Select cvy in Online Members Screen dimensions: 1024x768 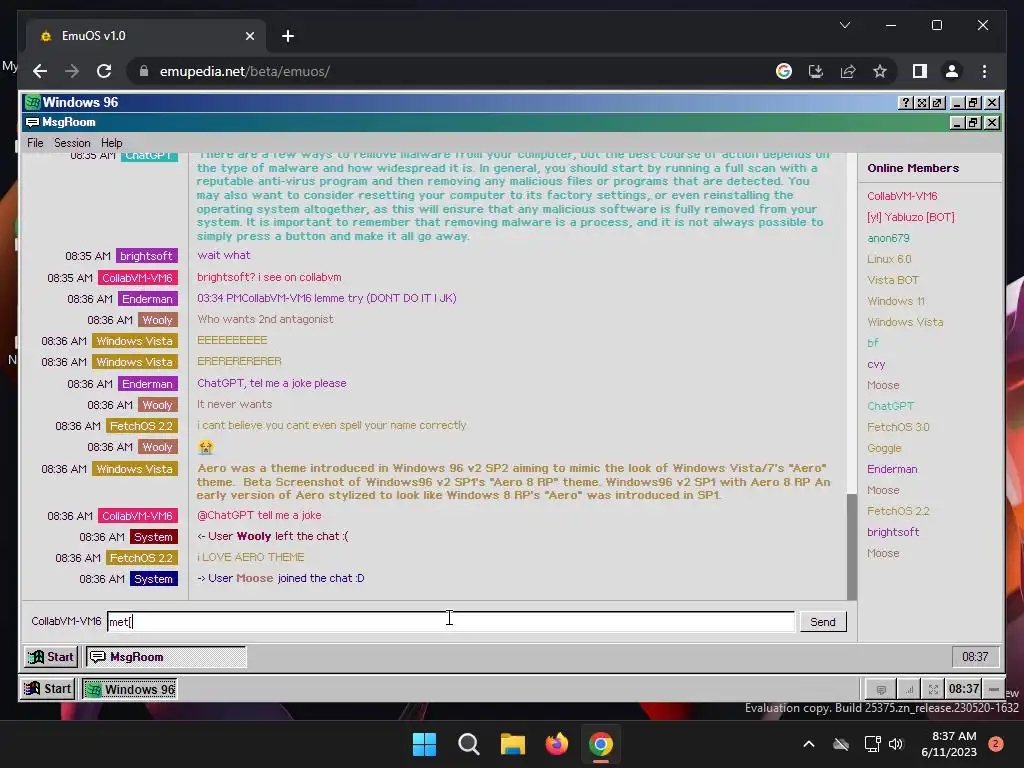876,364
